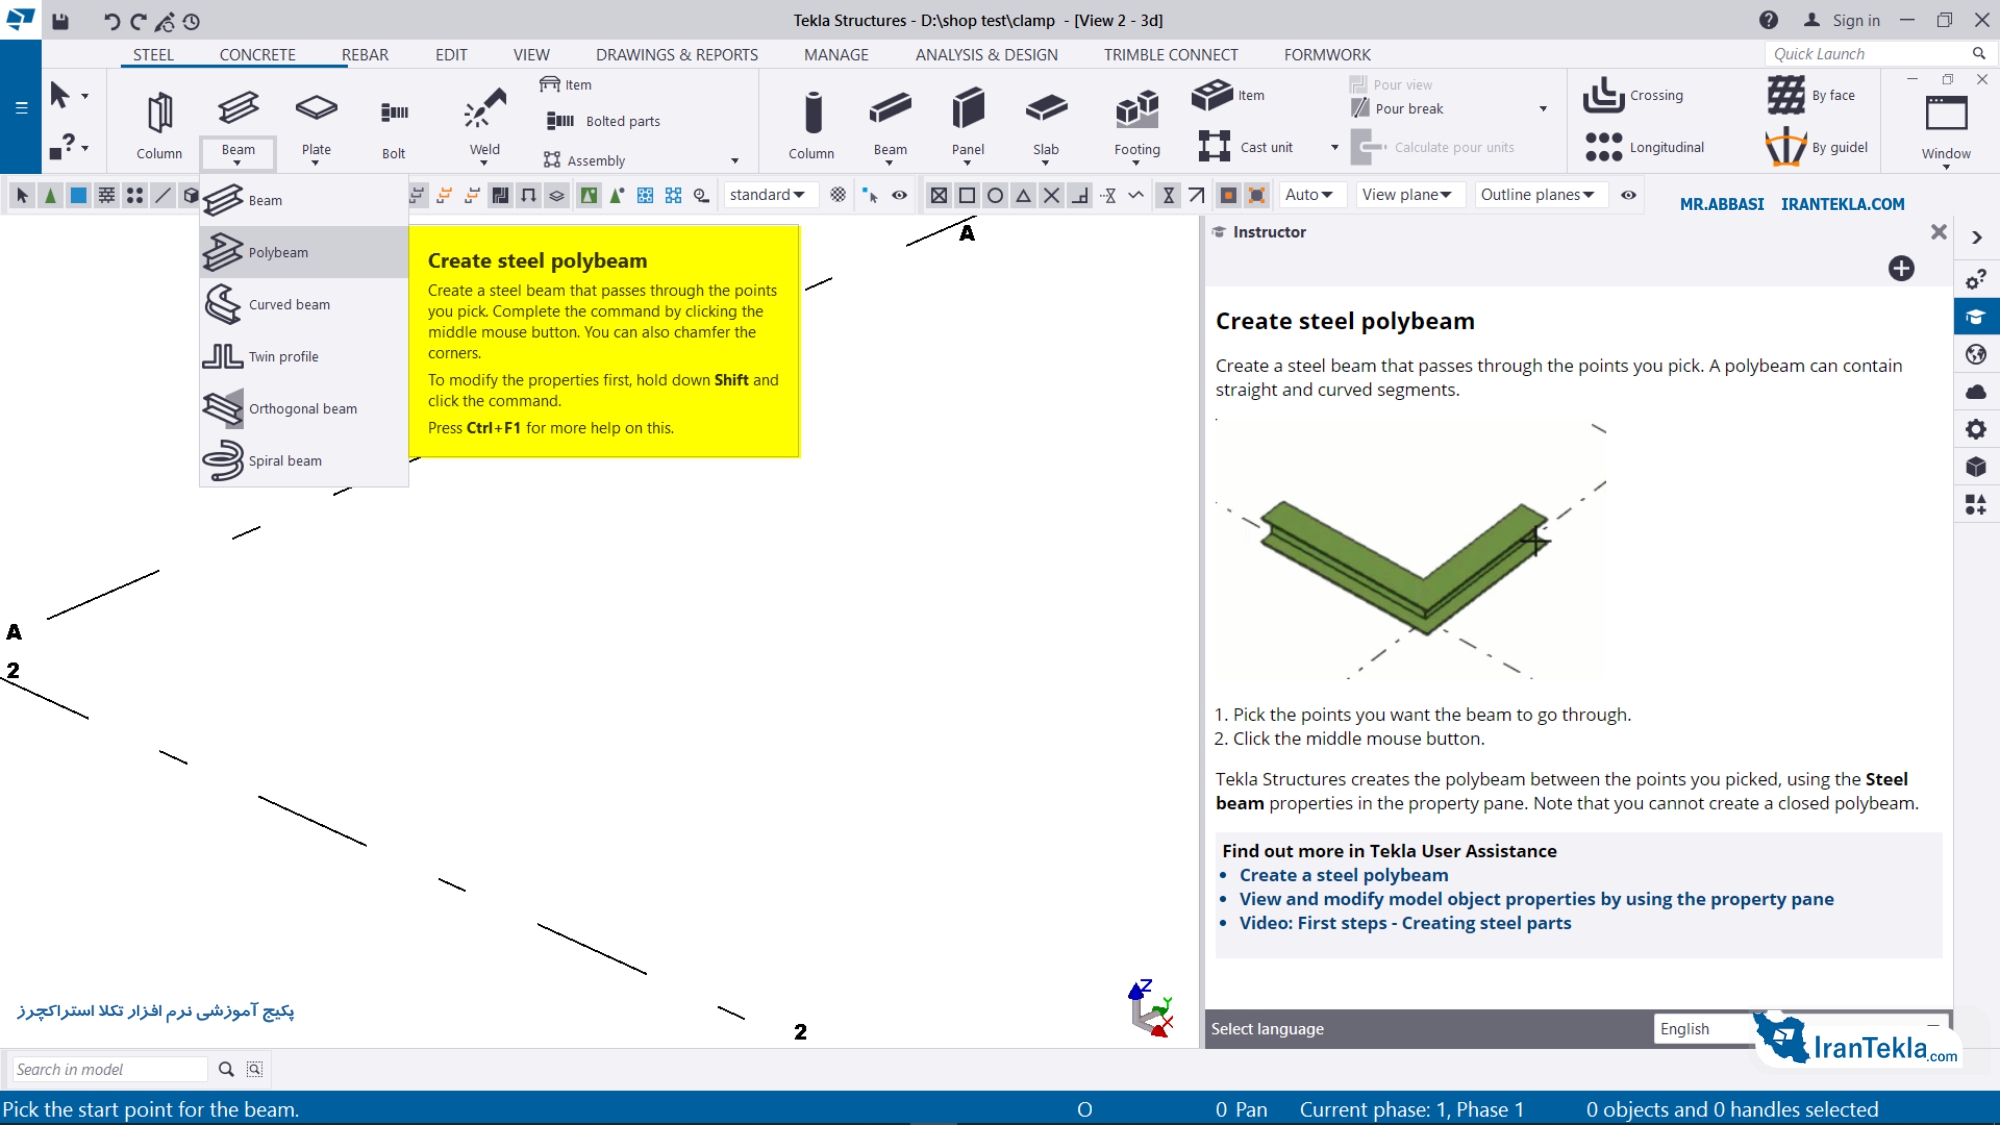Click Pour break tool
The image size is (2000, 1125).
(x=1398, y=108)
